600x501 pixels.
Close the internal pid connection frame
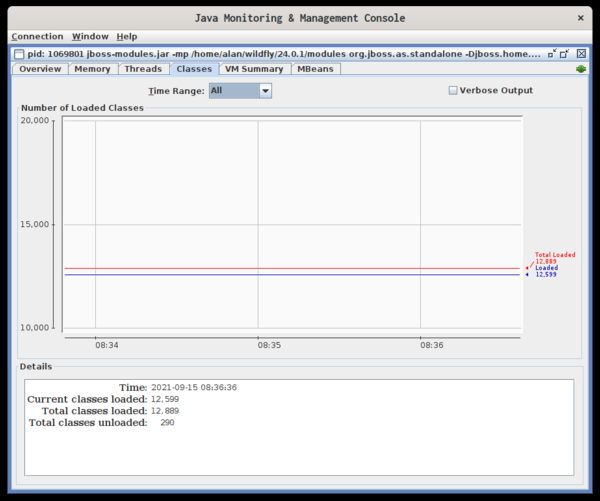[x=581, y=53]
